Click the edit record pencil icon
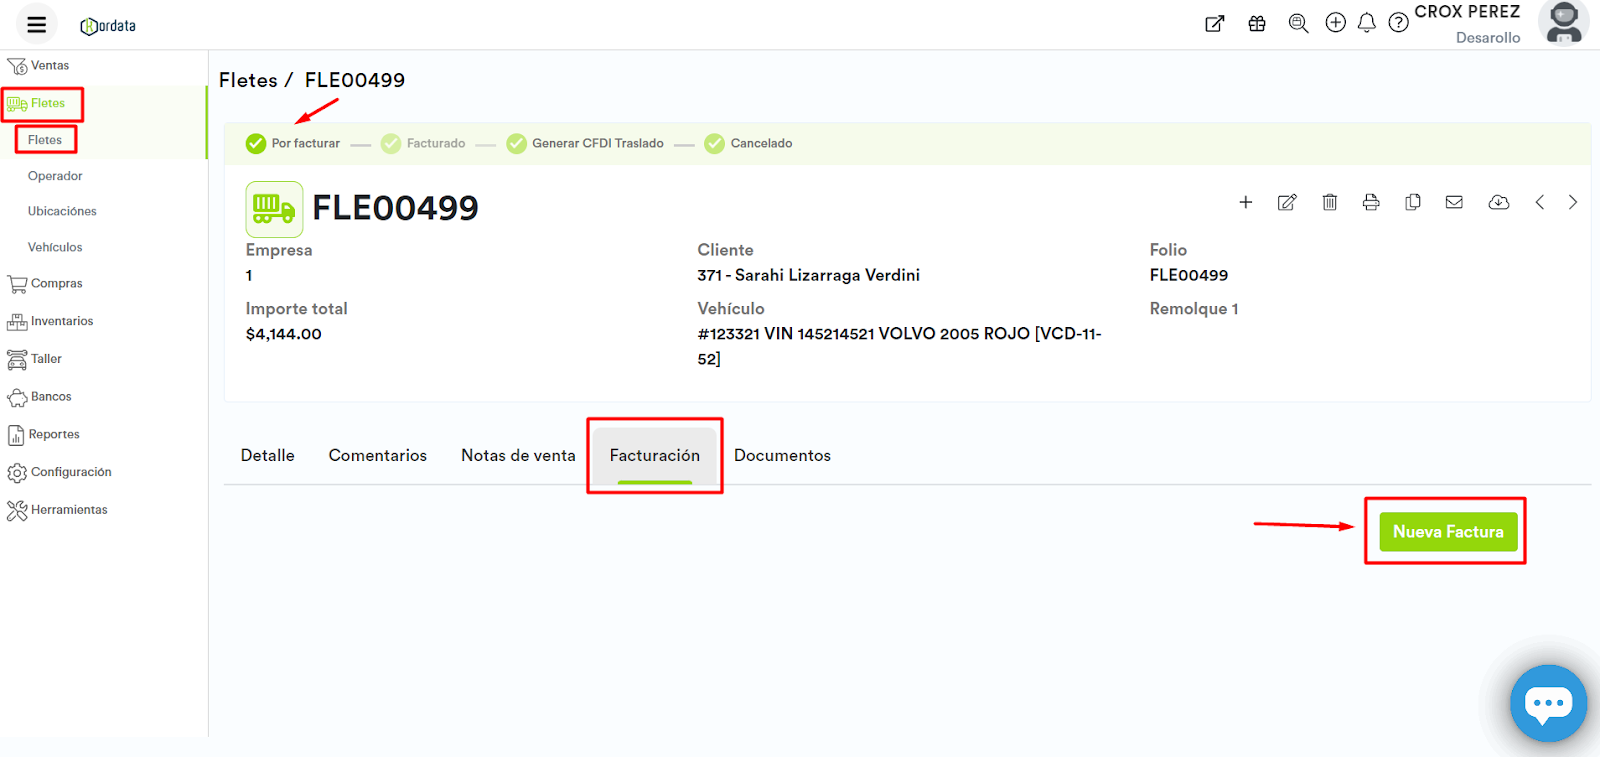The width and height of the screenshot is (1600, 757). (x=1287, y=203)
